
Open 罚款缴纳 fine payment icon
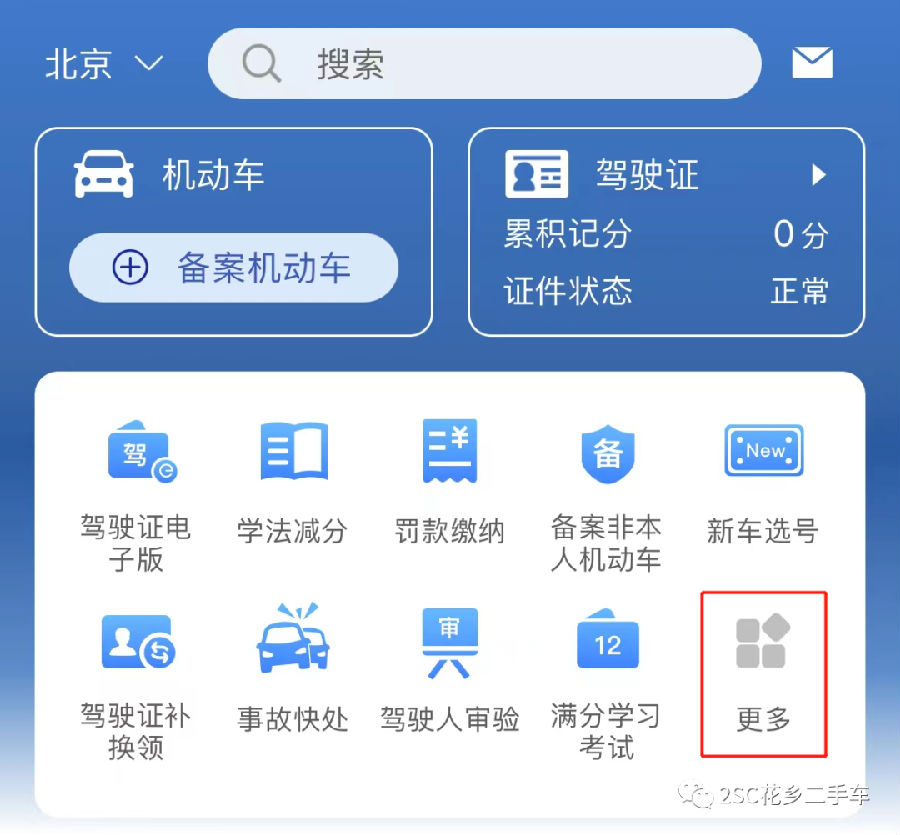[x=449, y=450]
